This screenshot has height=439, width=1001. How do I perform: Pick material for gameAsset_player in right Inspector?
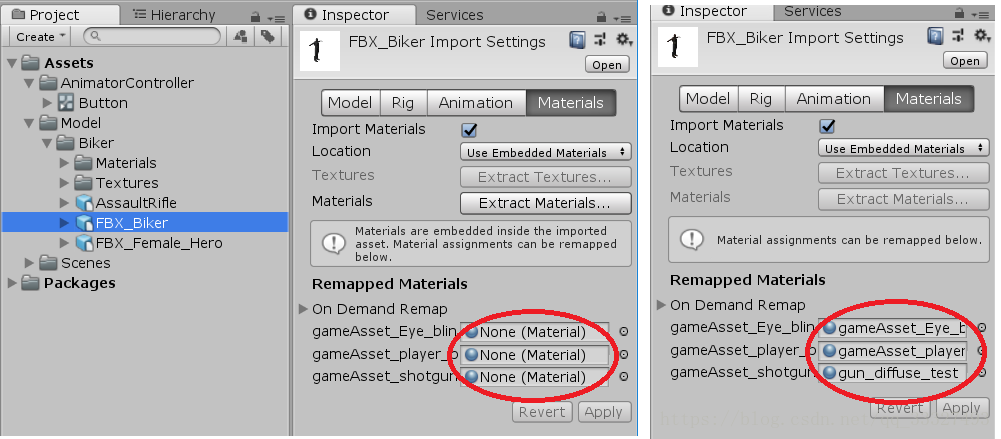tap(982, 351)
